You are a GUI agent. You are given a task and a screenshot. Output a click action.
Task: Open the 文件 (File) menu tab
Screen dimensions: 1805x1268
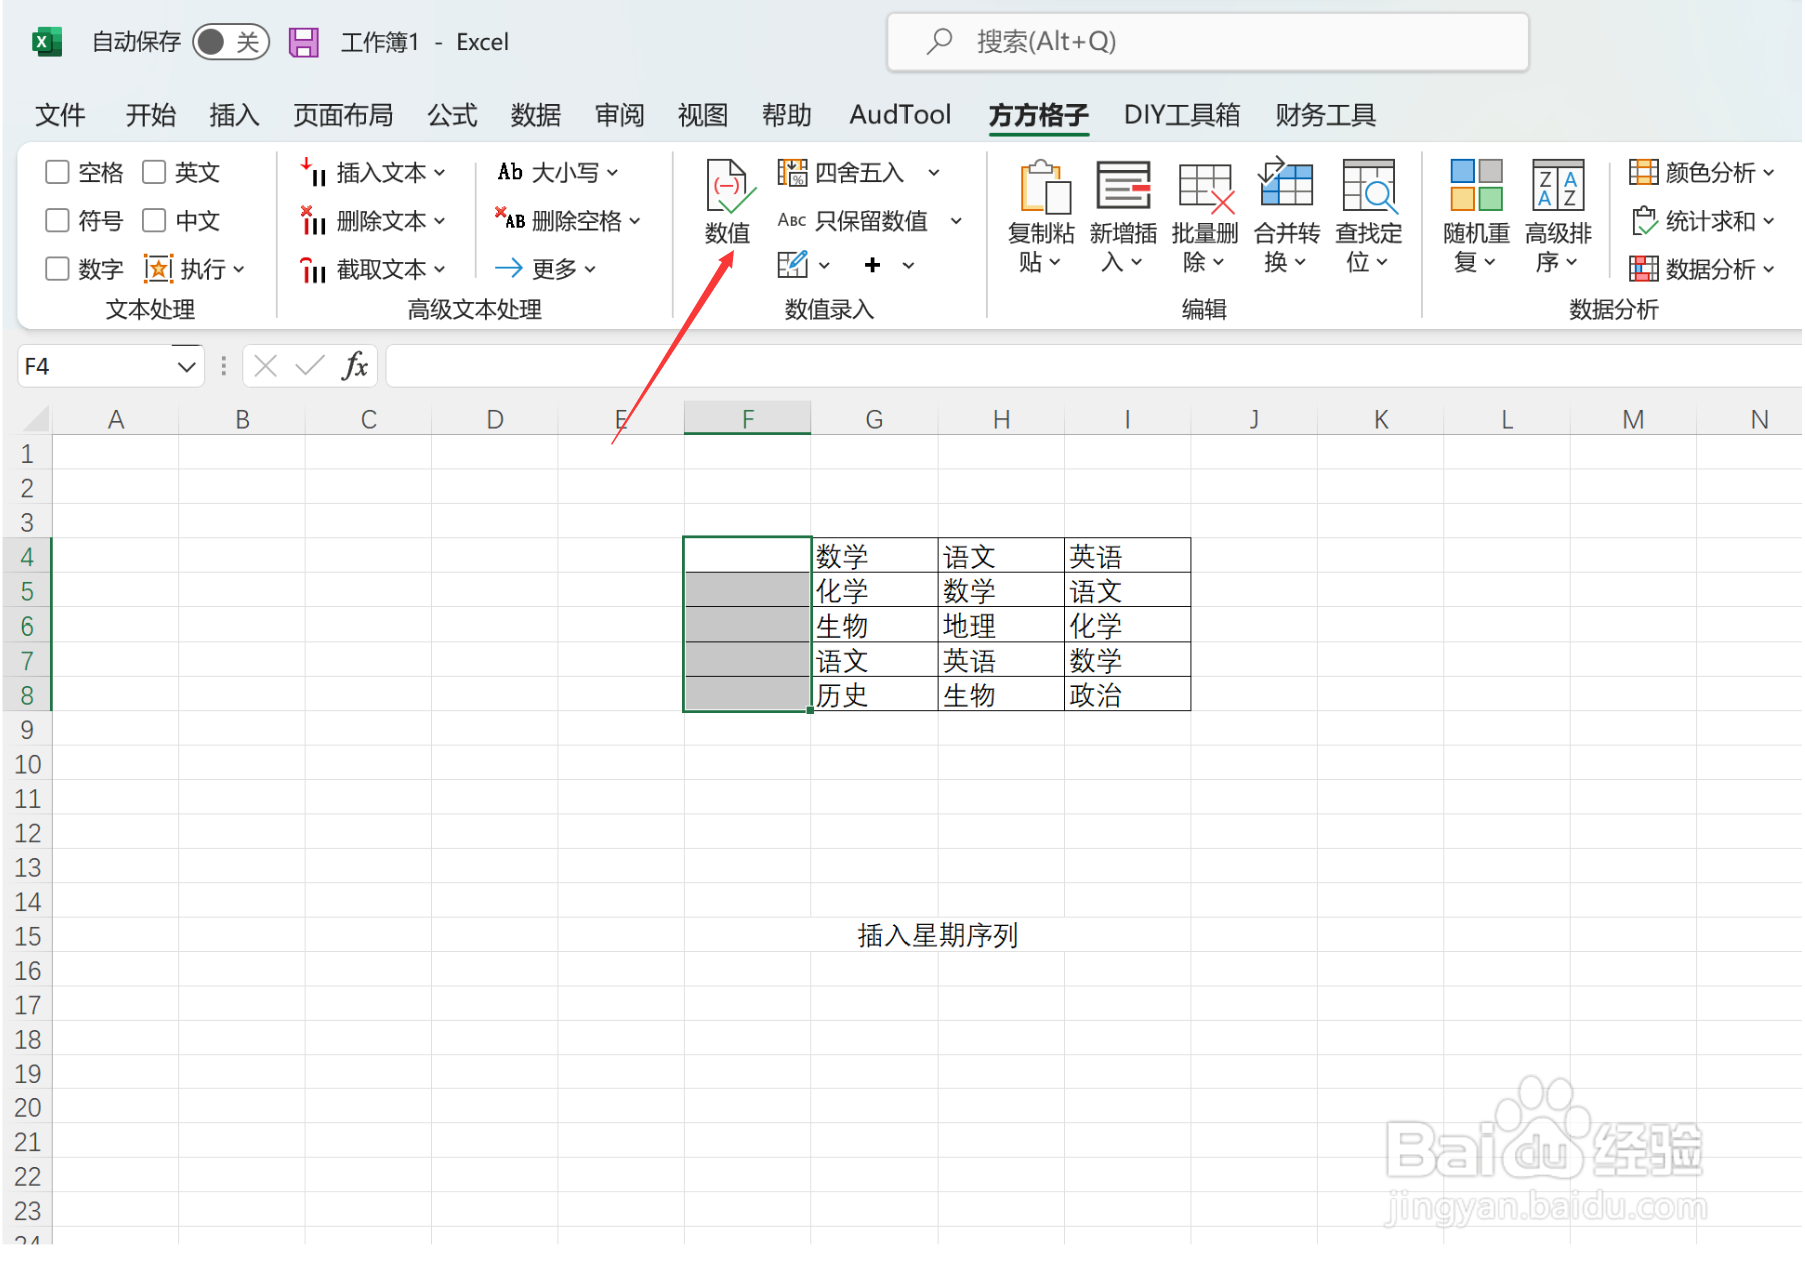coord(60,115)
